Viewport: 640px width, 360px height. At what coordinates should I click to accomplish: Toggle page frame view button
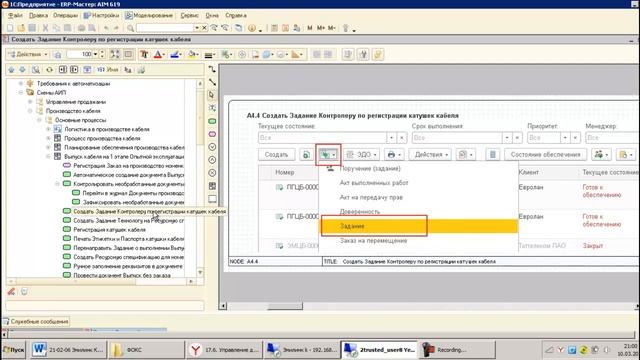[128, 54]
